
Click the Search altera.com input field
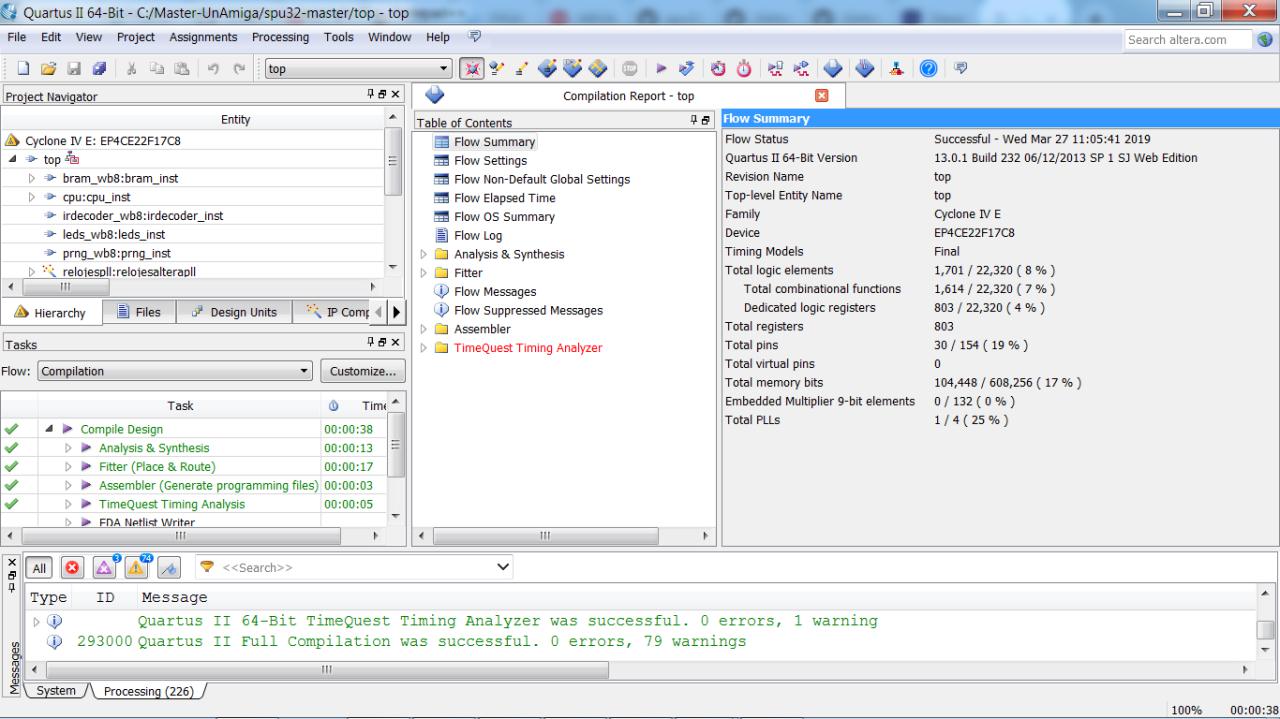(x=1187, y=40)
